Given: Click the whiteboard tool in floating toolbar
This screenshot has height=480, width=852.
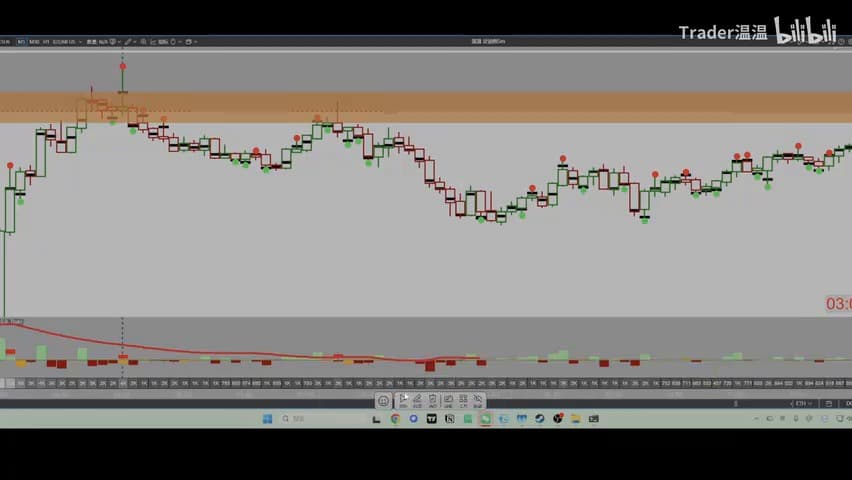Looking at the screenshot, I should (x=448, y=401).
